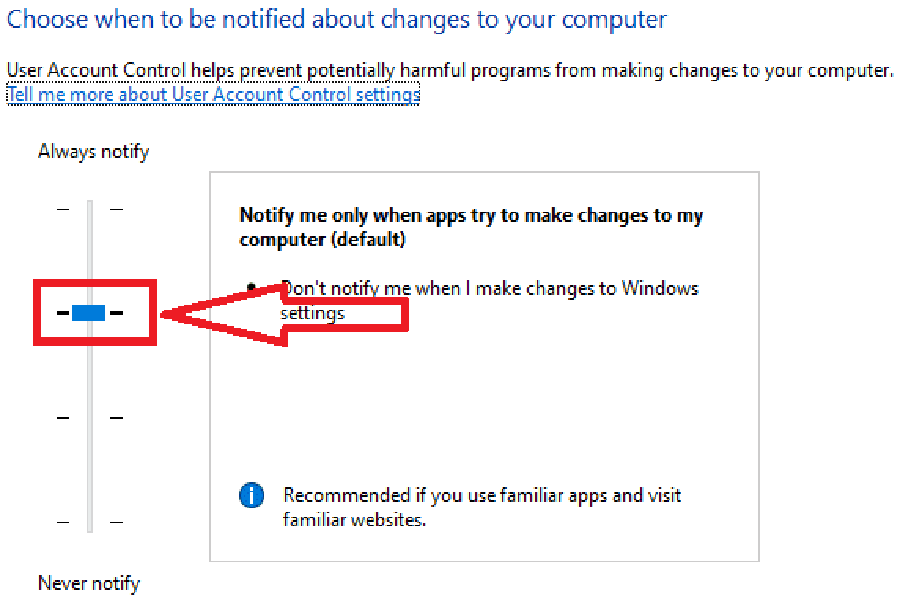
Task: Click the dash just left of the blue thumb
Action: (x=63, y=313)
